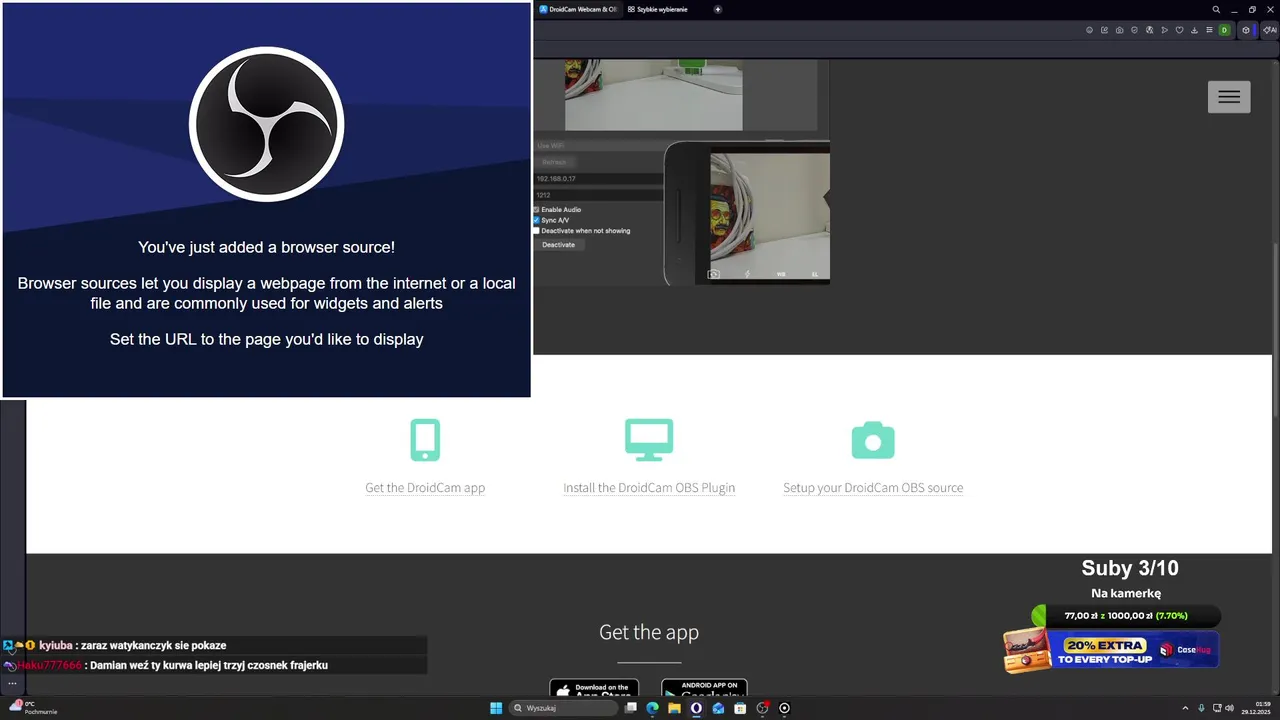
Task: Open the Install the DroidCam OBS Plugin link
Action: pos(649,488)
